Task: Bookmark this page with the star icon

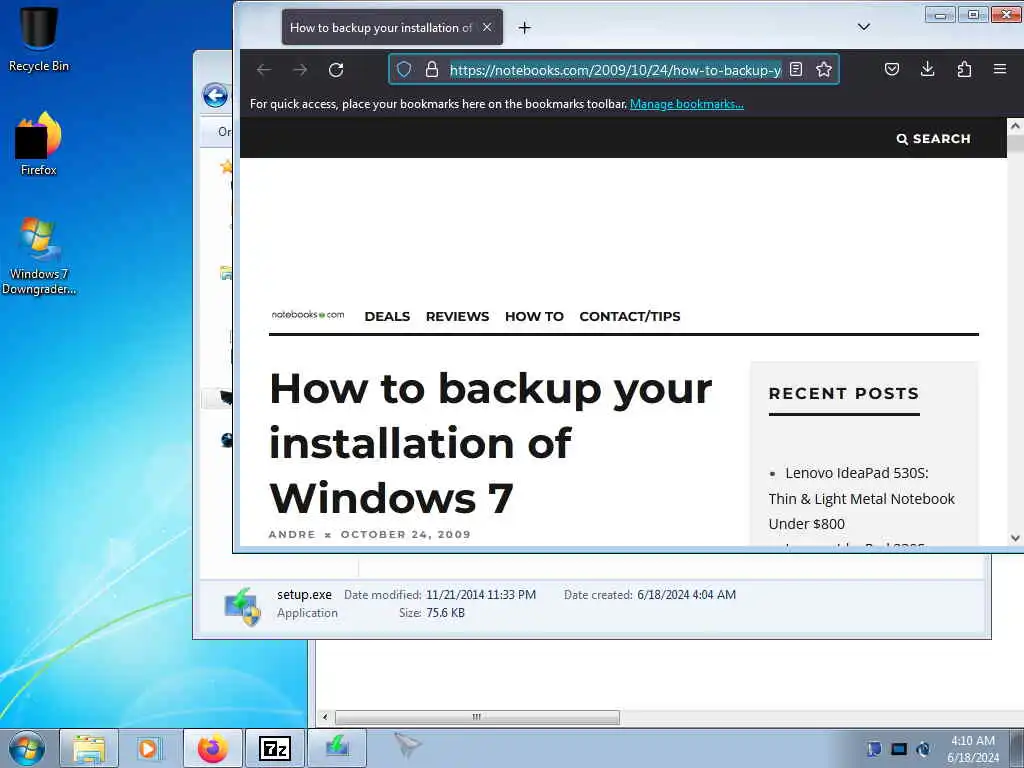Action: tap(824, 69)
